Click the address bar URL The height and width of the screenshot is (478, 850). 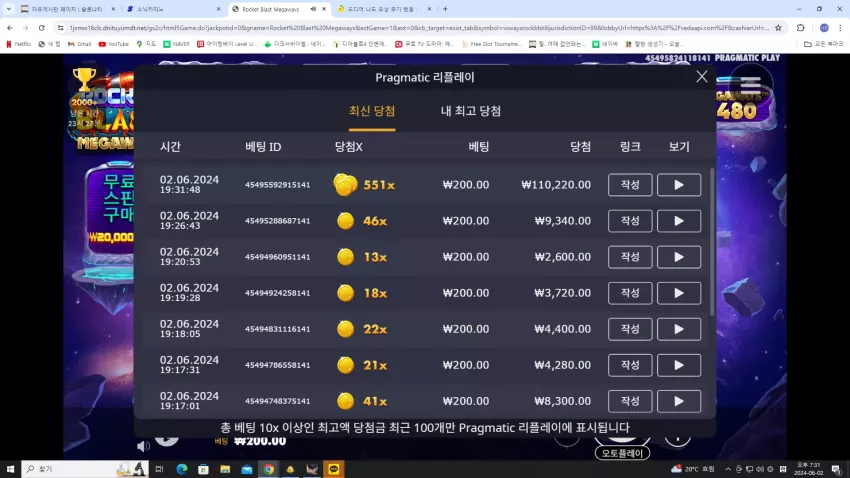click(418, 28)
